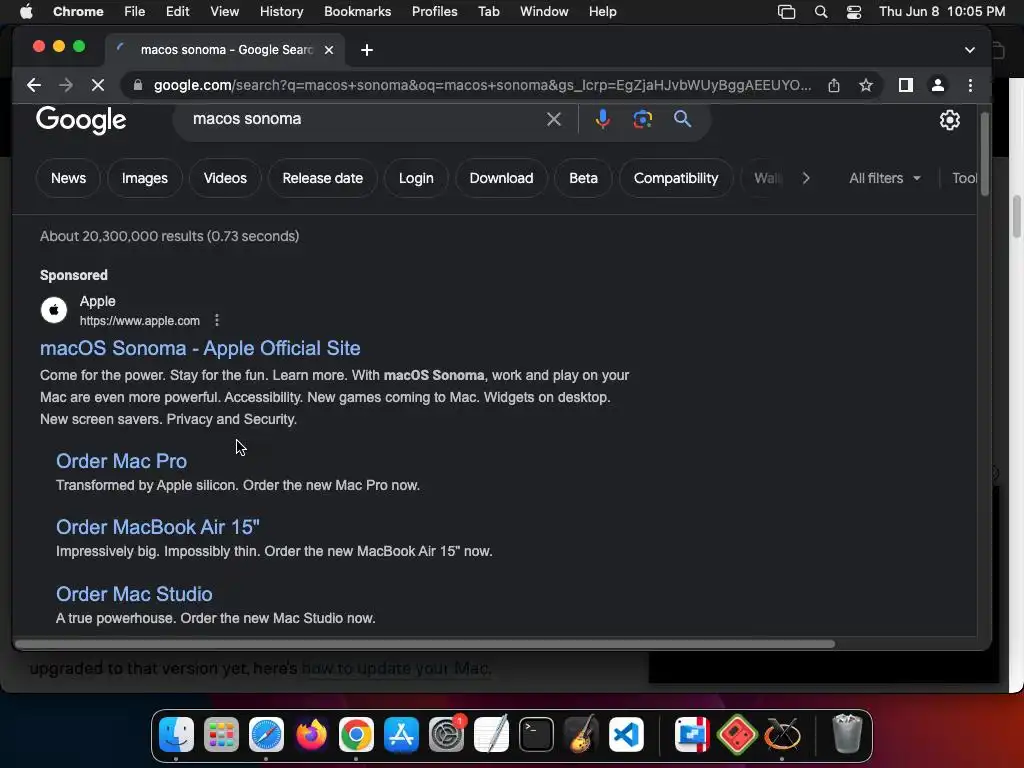The height and width of the screenshot is (768, 1024).
Task: Launch Safari from the Dock
Action: click(266, 734)
